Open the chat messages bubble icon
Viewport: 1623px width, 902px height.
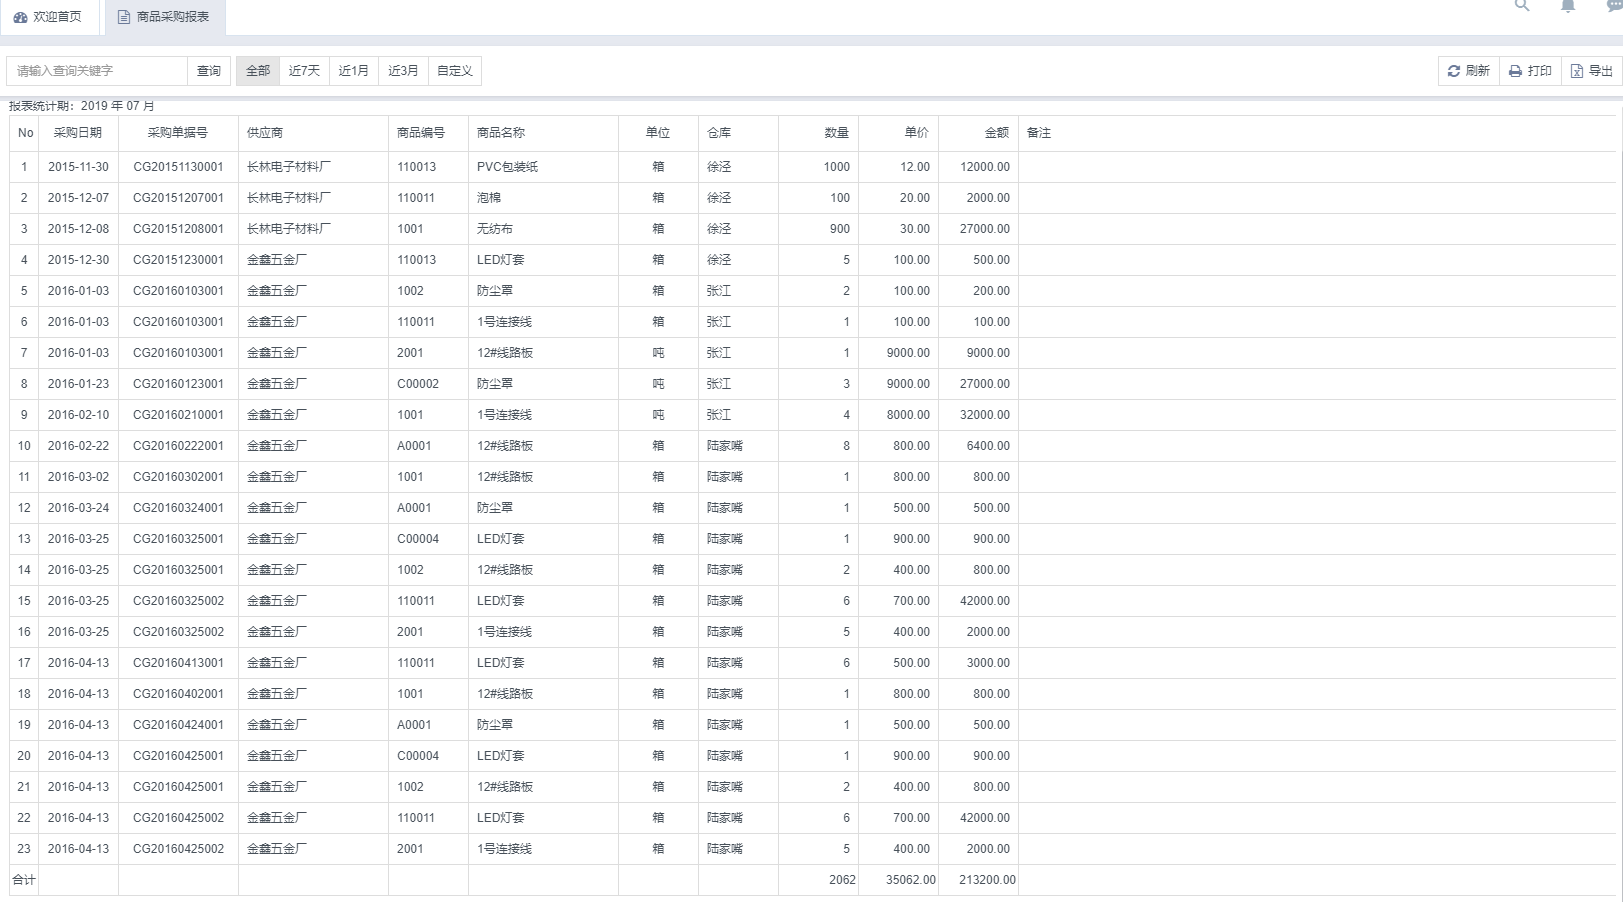(x=1613, y=6)
